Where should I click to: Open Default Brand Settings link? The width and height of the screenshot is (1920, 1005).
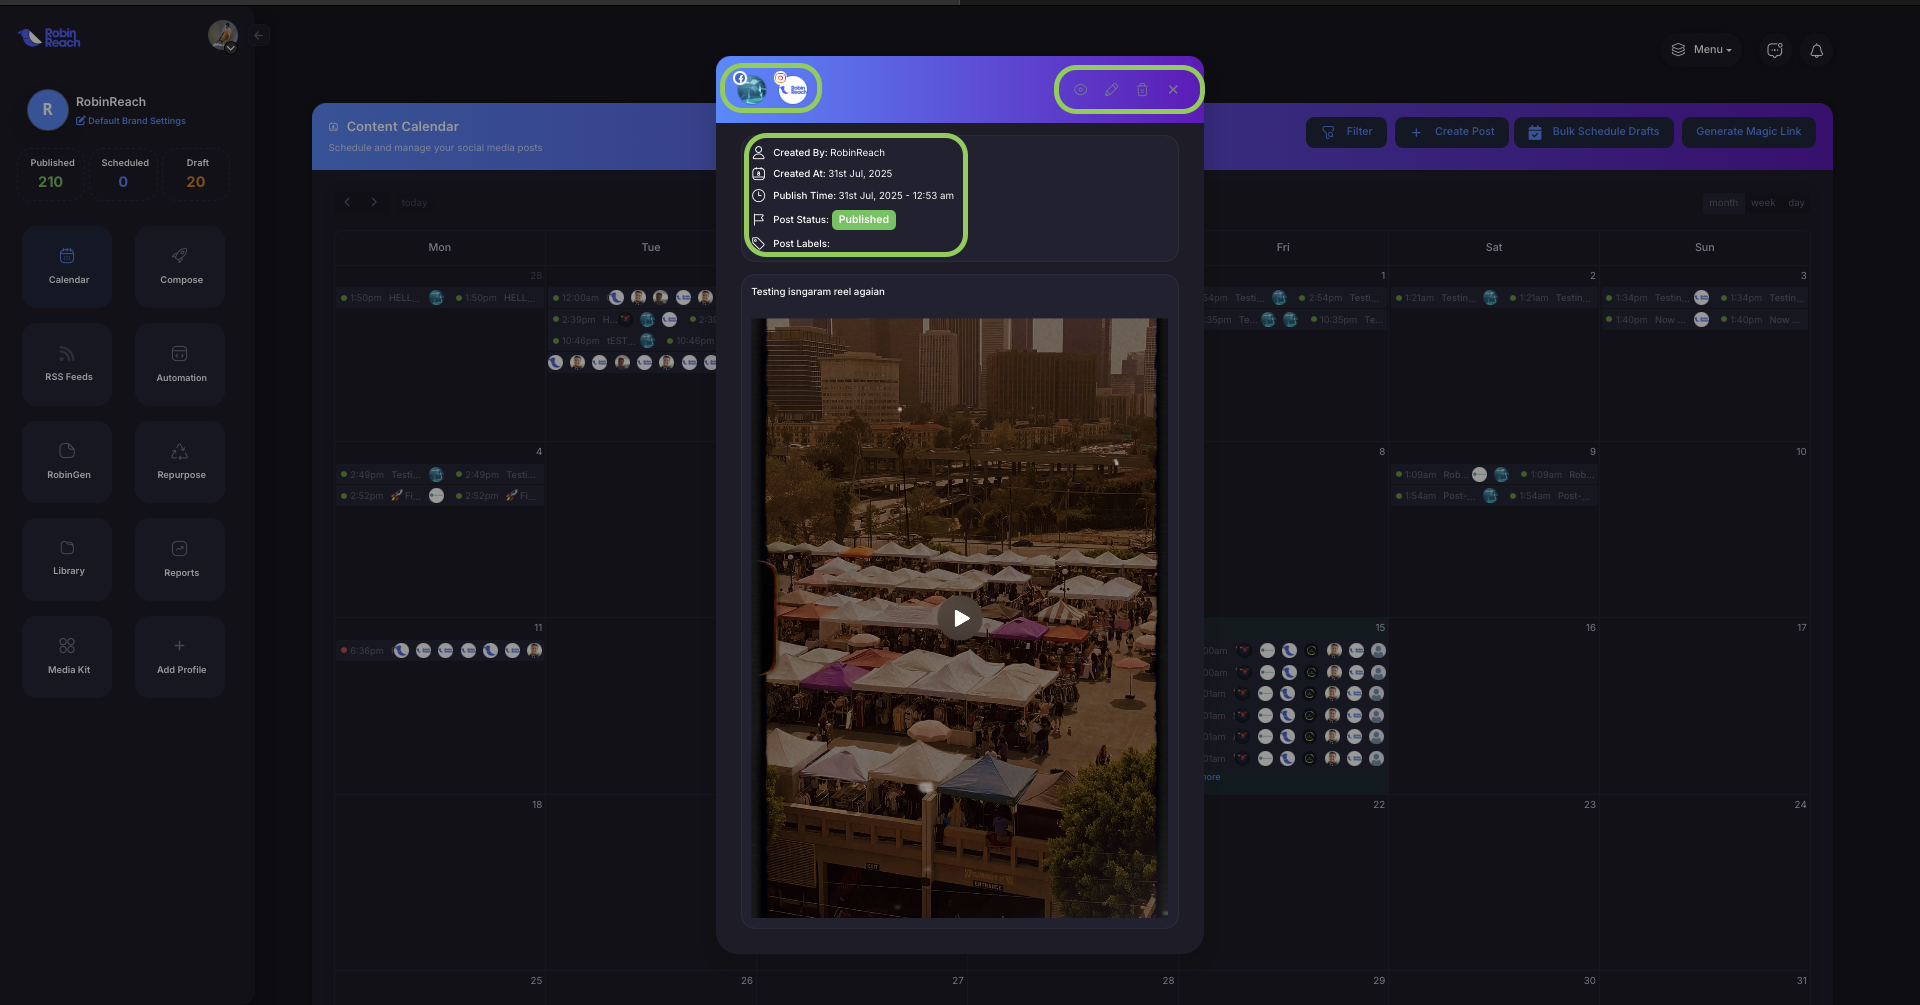pos(131,121)
